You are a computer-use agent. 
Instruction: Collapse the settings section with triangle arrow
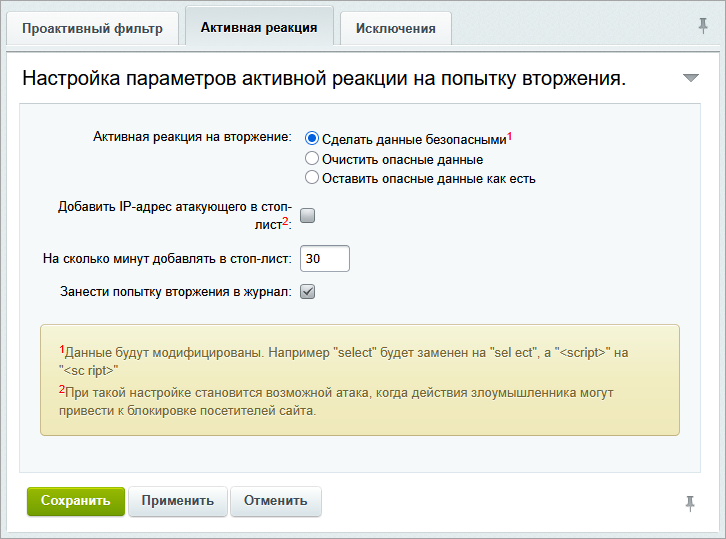tap(690, 78)
